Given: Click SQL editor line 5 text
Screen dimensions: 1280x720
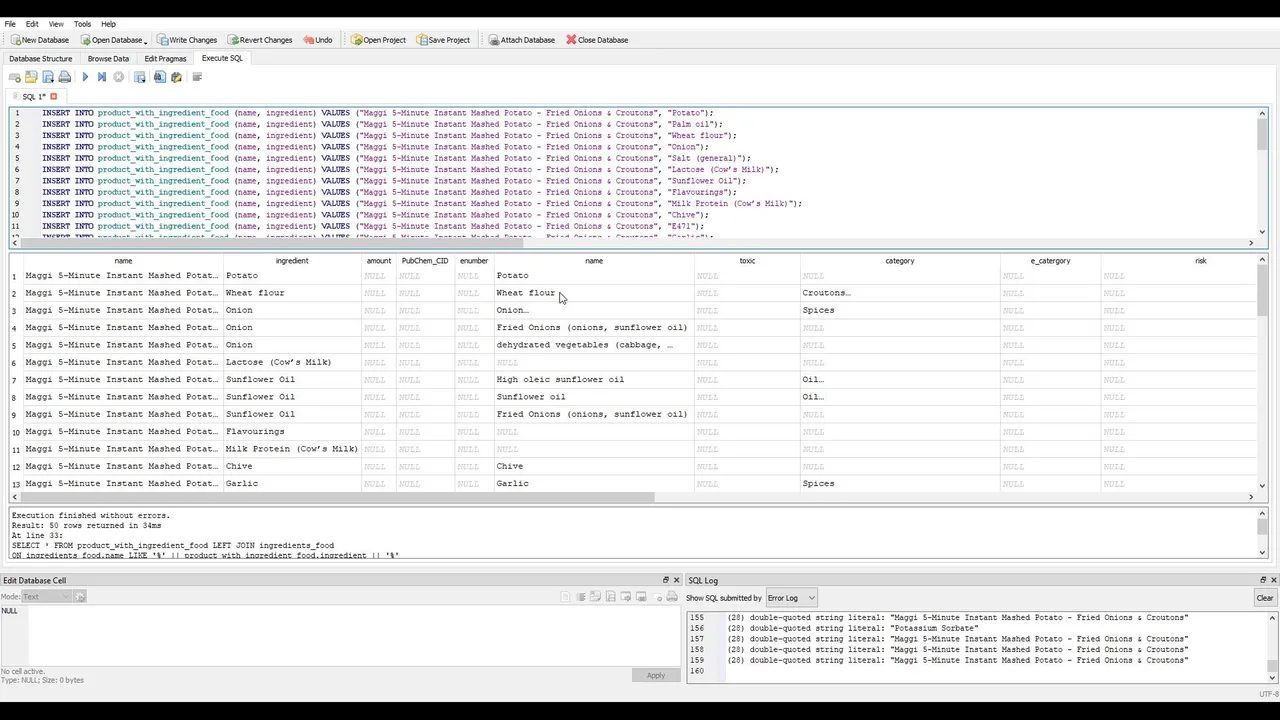Looking at the screenshot, I should [x=397, y=158].
